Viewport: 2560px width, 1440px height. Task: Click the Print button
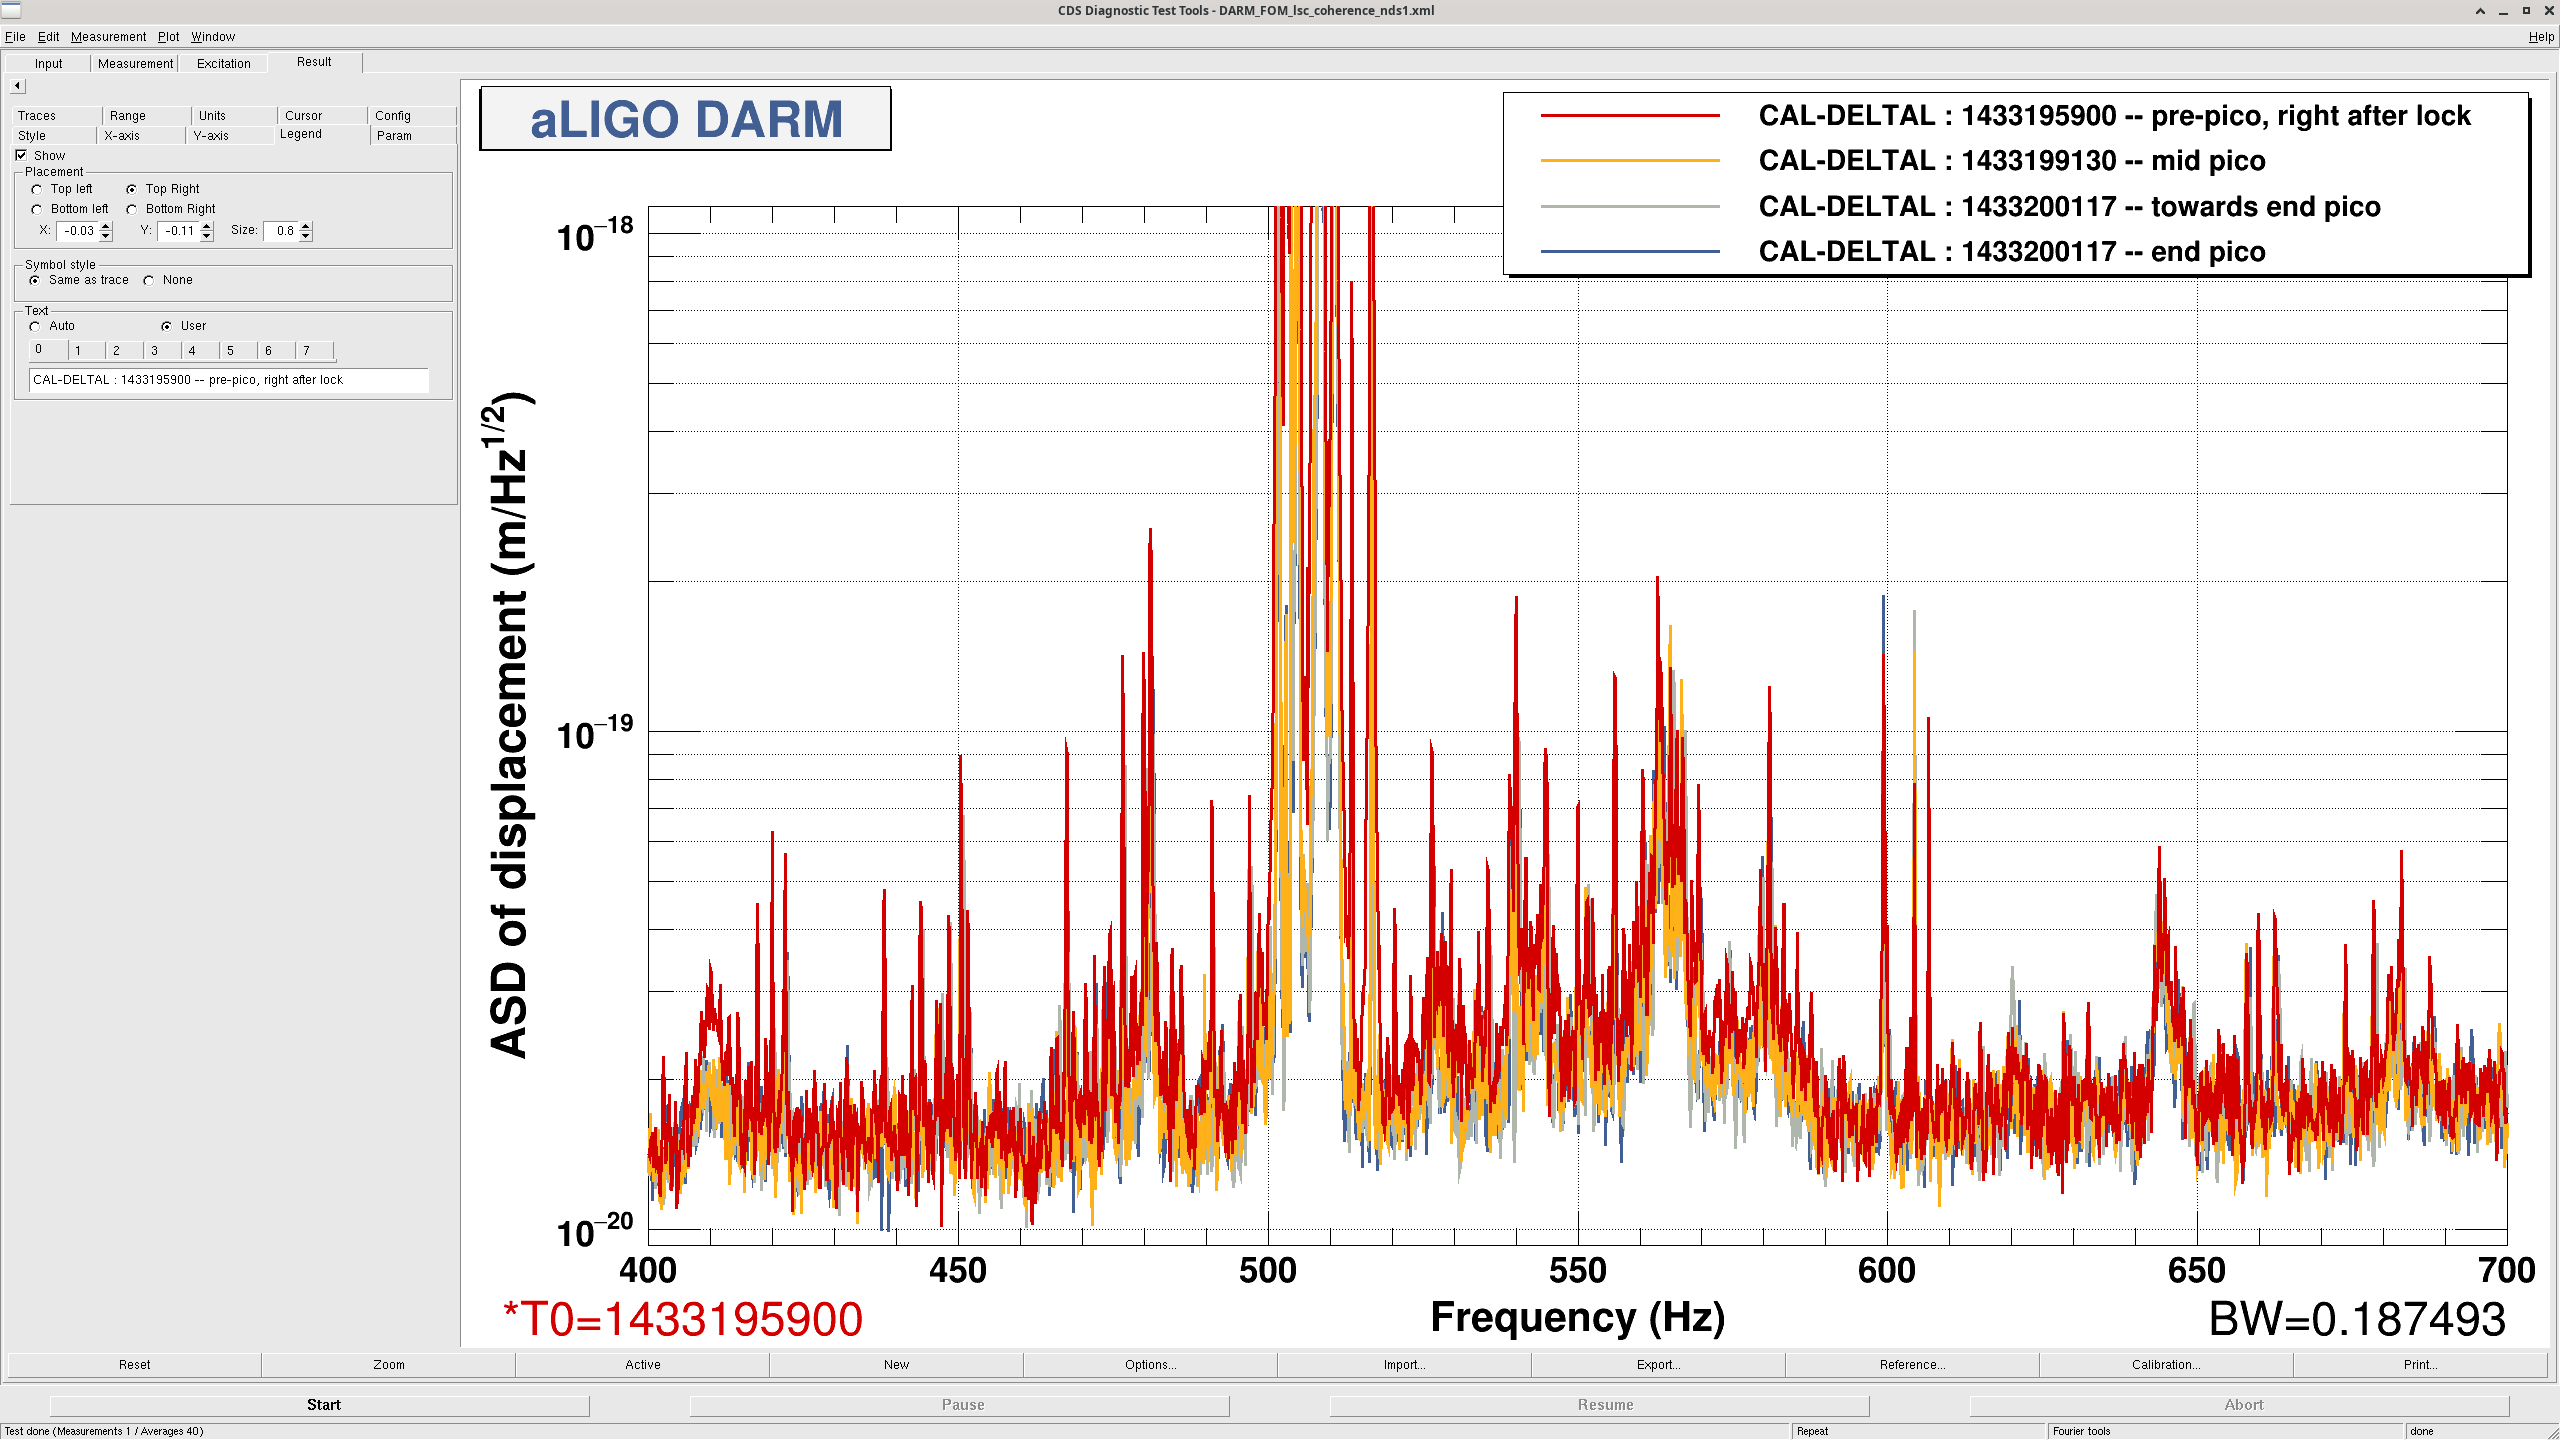2421,1365
